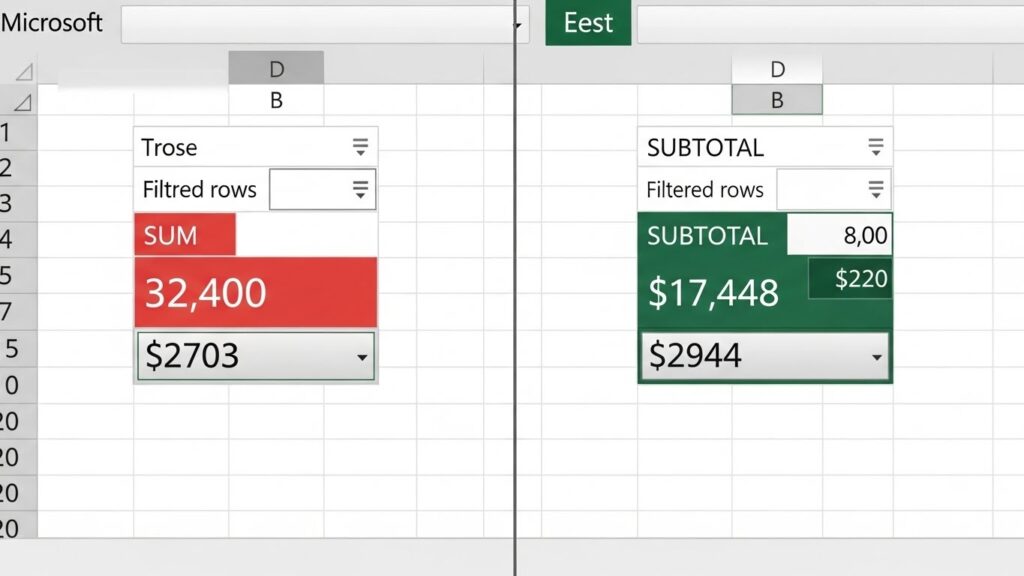Viewport: 1024px width, 576px height.
Task: Select column header D in the left pane
Action: pos(276,69)
